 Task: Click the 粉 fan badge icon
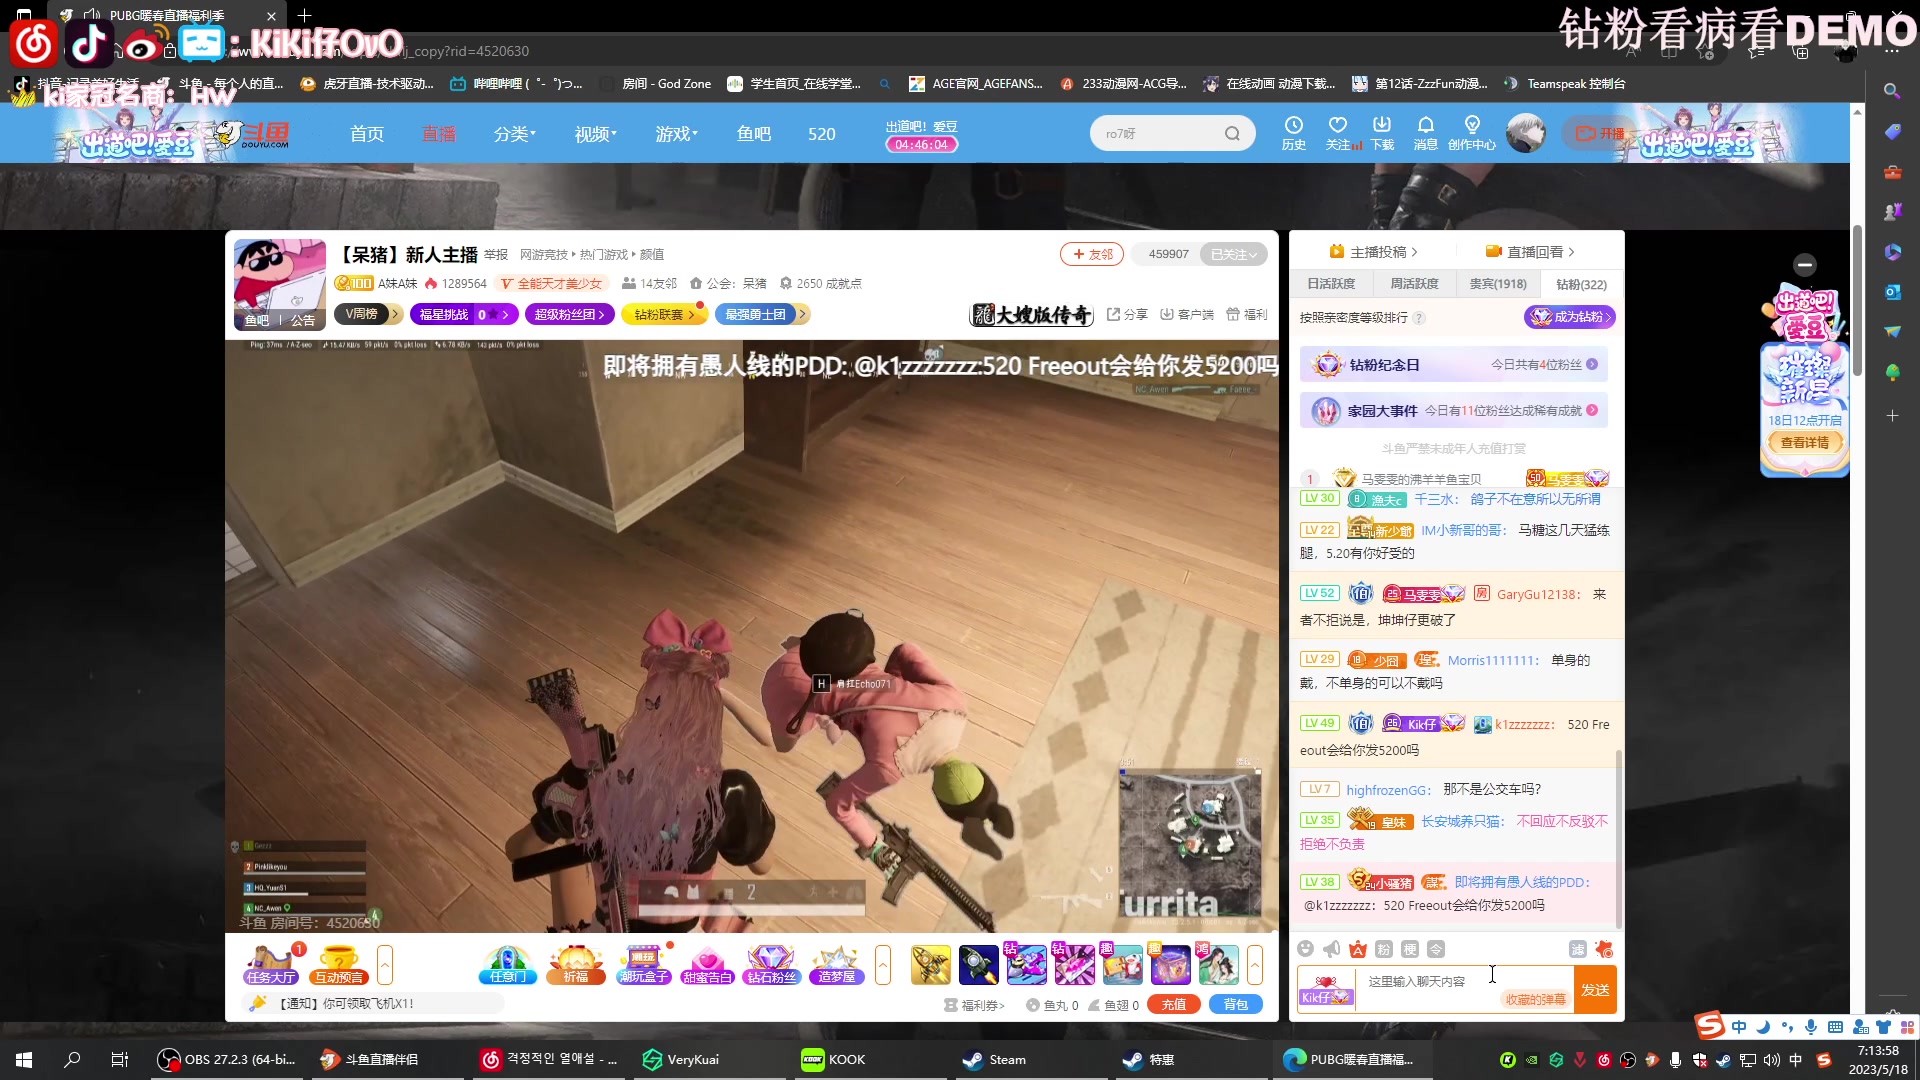coord(1383,949)
